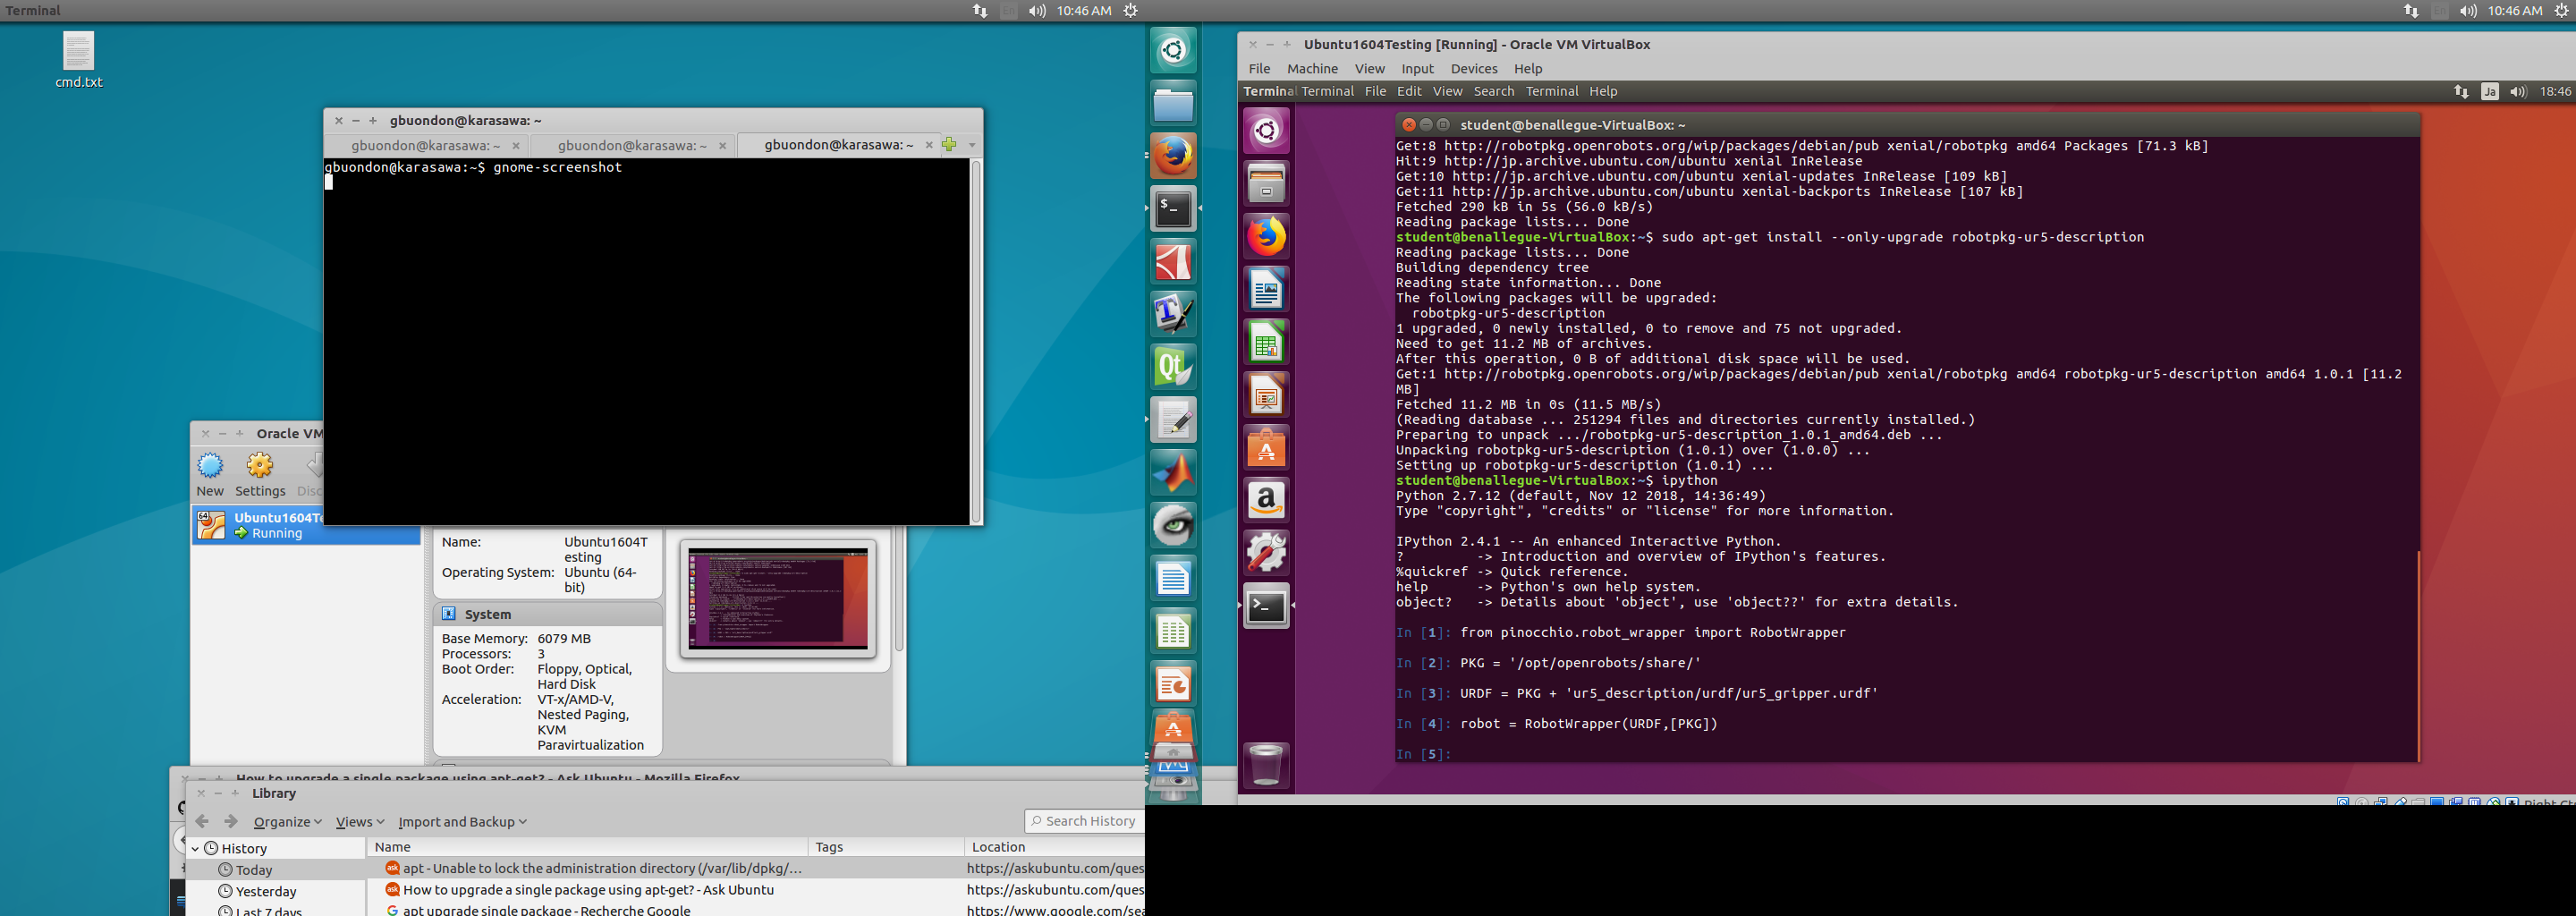The image size is (2576, 916).
Task: Click the Location column header
Action: (x=1054, y=847)
